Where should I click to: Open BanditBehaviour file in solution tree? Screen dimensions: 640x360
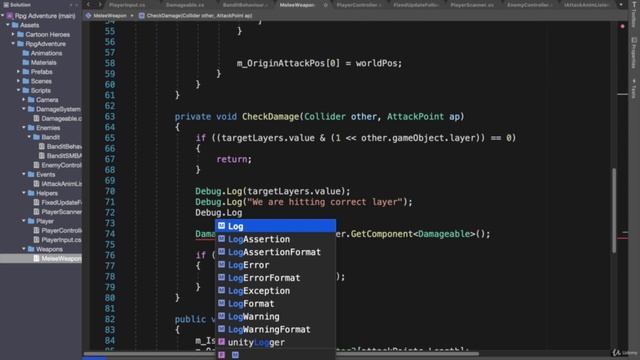(60, 147)
